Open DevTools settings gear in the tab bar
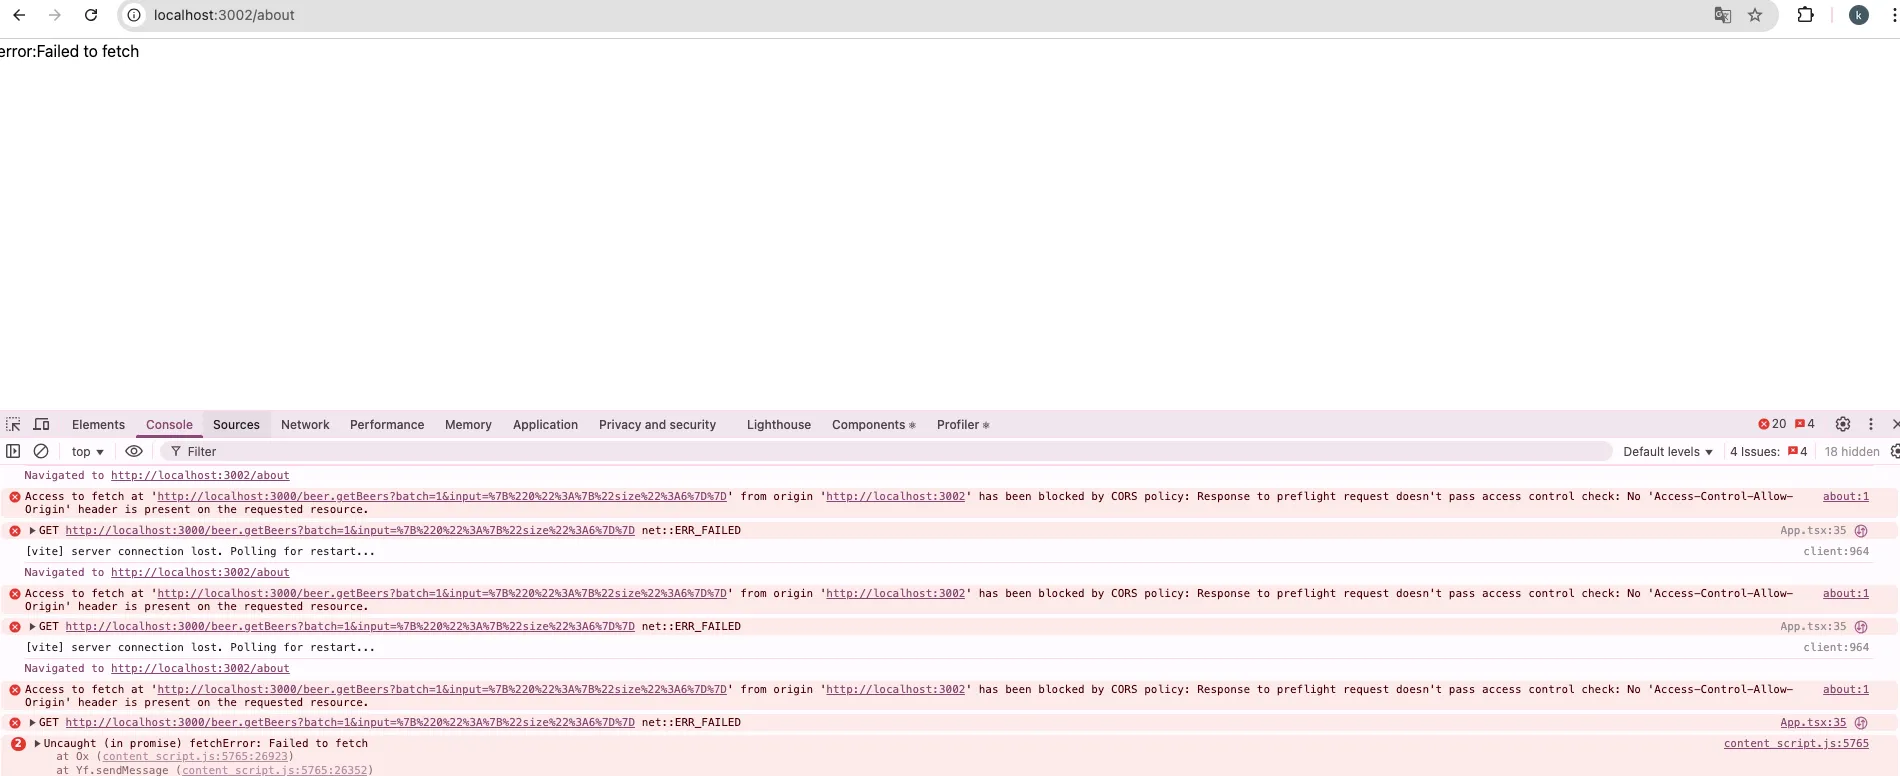Image resolution: width=1900 pixels, height=776 pixels. click(x=1843, y=424)
